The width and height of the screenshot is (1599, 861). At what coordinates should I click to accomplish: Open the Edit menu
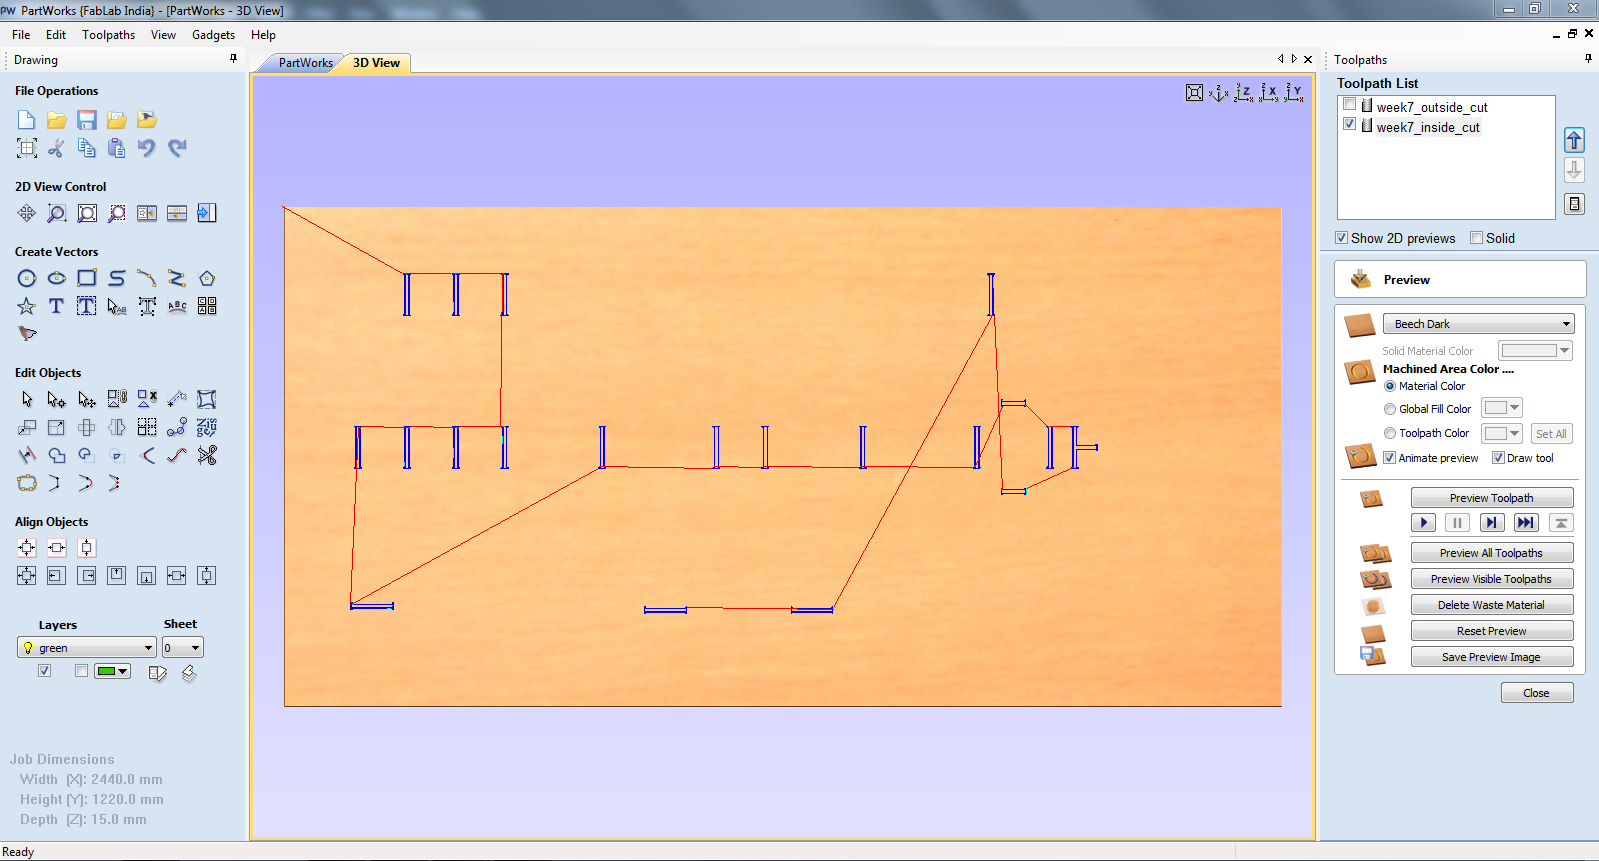[56, 35]
